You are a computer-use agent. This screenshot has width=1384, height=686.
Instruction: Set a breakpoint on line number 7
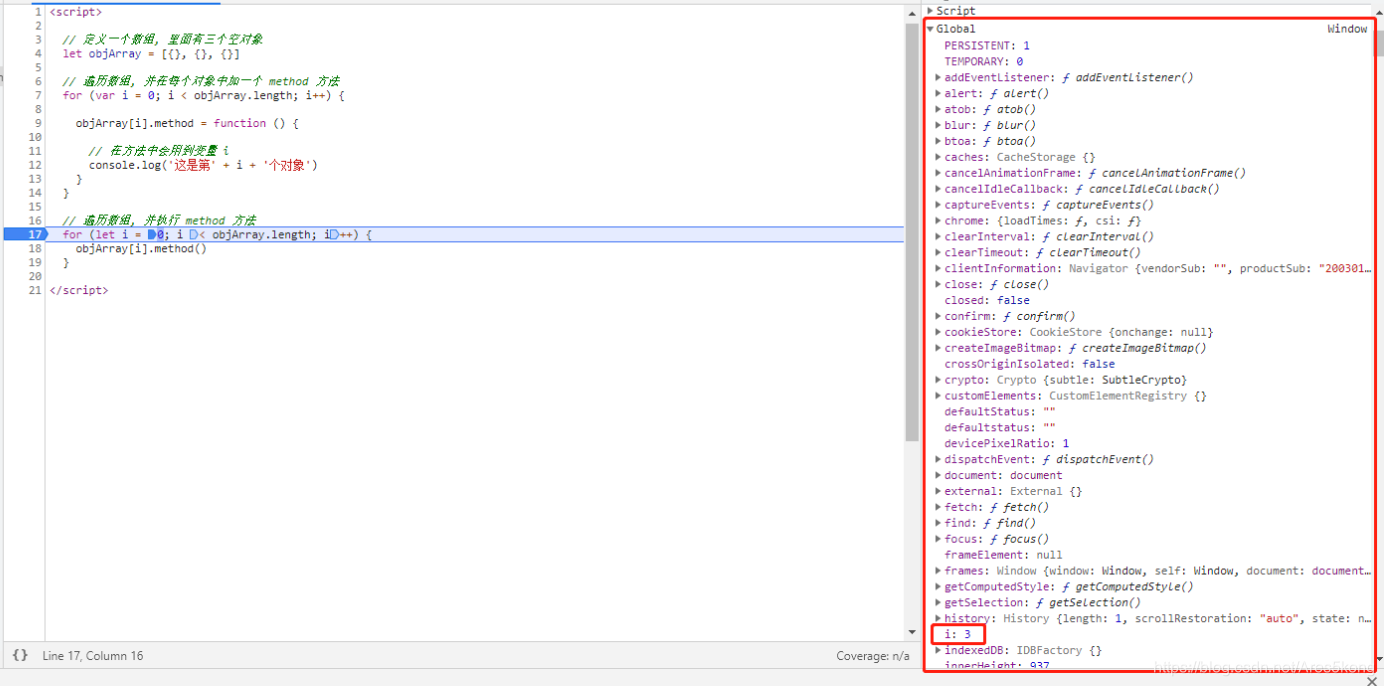pyautogui.click(x=38, y=95)
